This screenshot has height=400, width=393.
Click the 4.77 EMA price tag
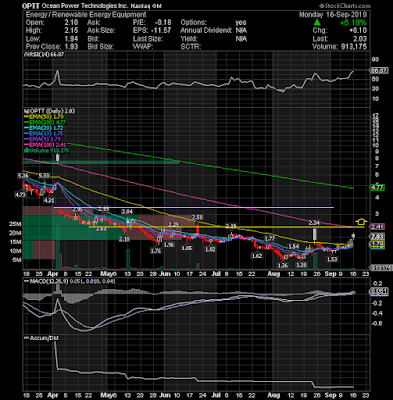[x=377, y=188]
